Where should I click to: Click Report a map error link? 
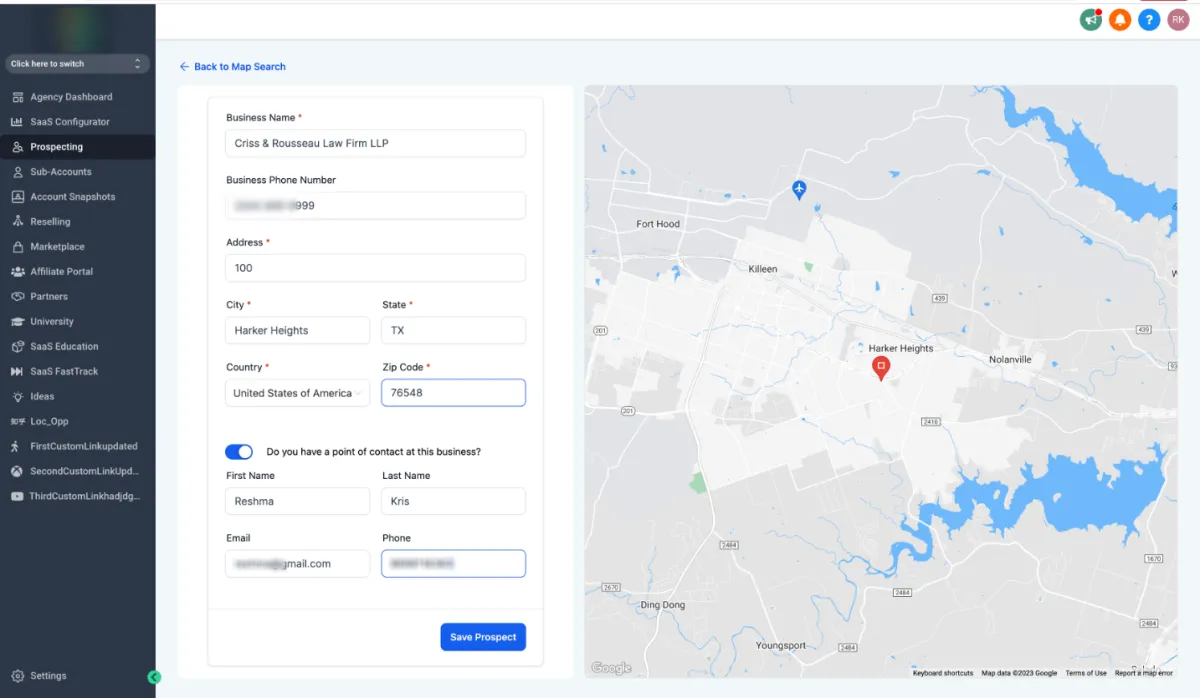coord(1144,673)
